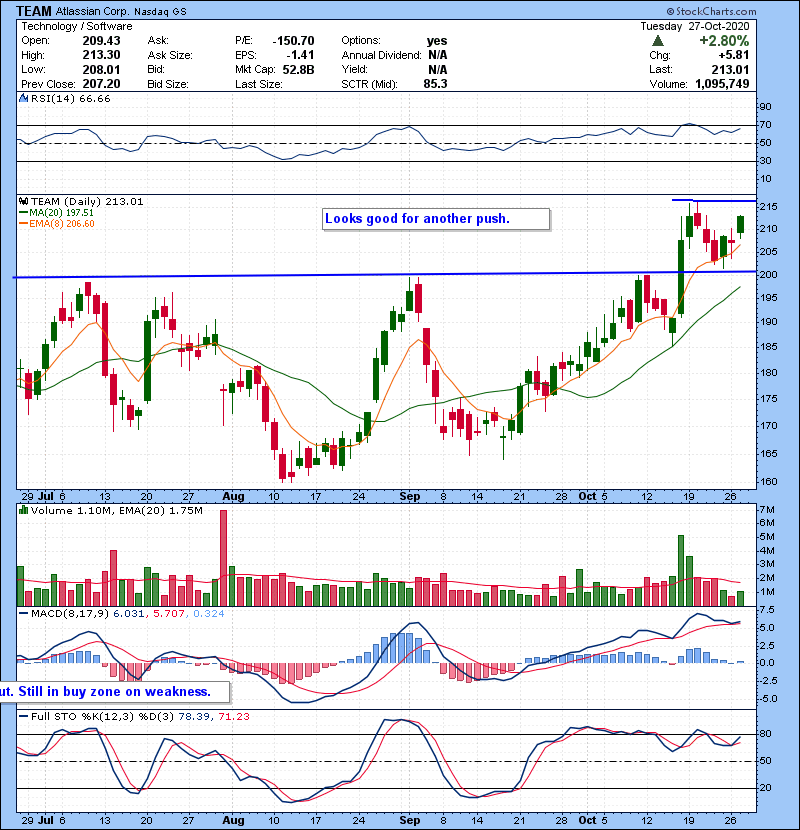Image resolution: width=800 pixels, height=830 pixels.
Task: Click the green up-triangle beside +2.80%
Action: coord(658,41)
